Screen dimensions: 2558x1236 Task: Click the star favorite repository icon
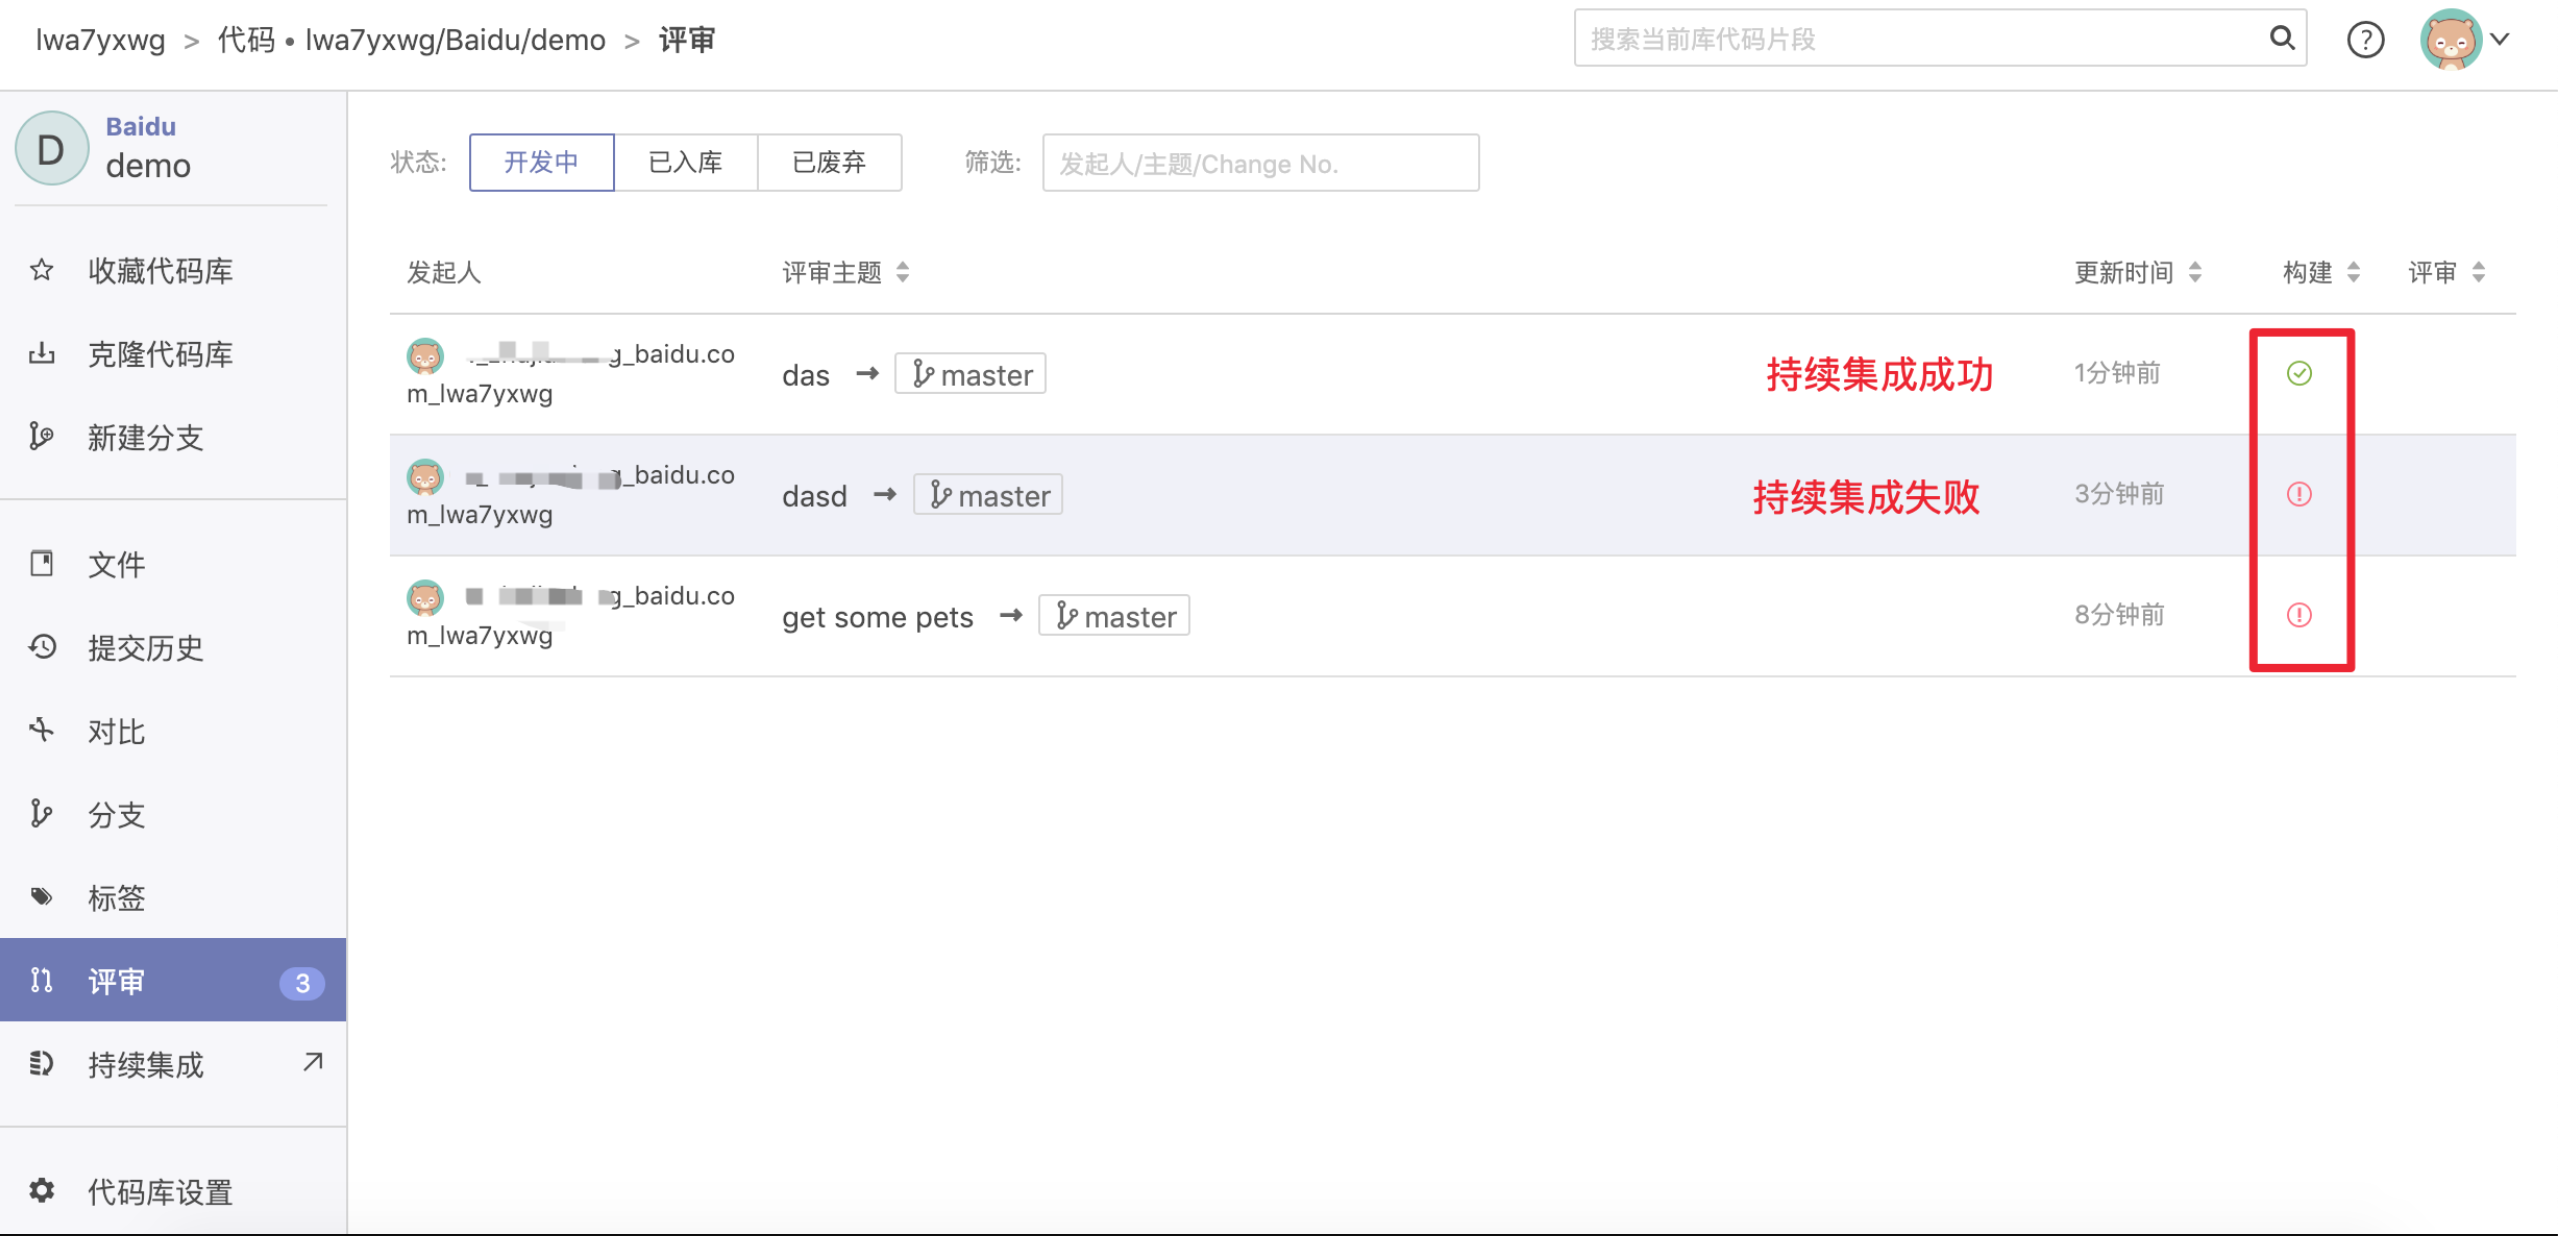(41, 269)
